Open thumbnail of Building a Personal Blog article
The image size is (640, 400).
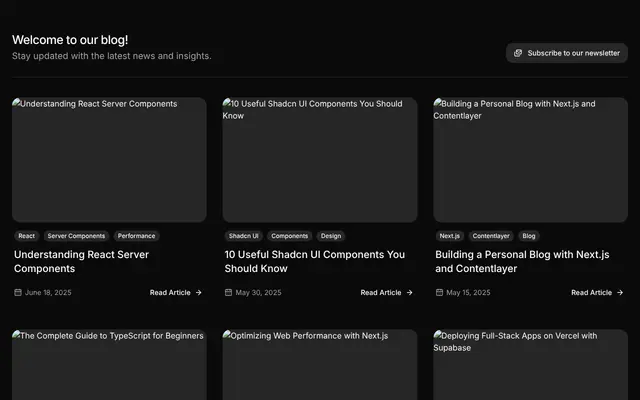[x=530, y=160]
